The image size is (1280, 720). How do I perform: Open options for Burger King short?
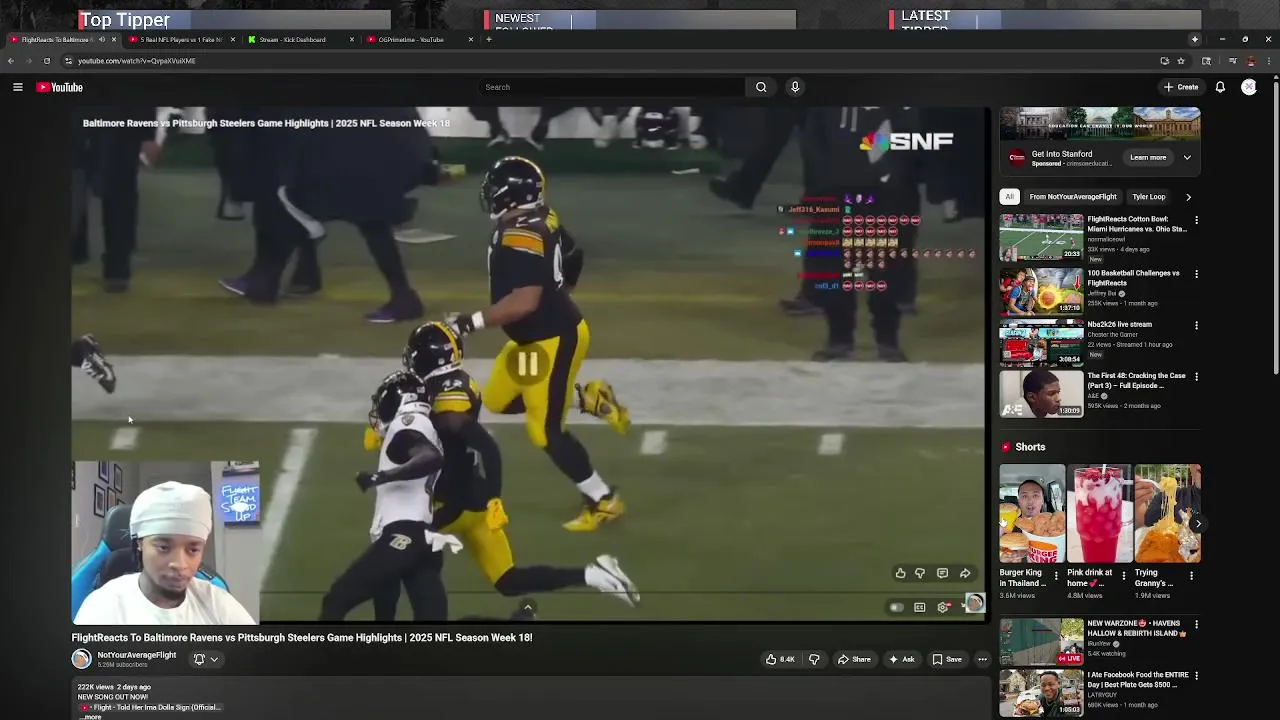click(1056, 576)
